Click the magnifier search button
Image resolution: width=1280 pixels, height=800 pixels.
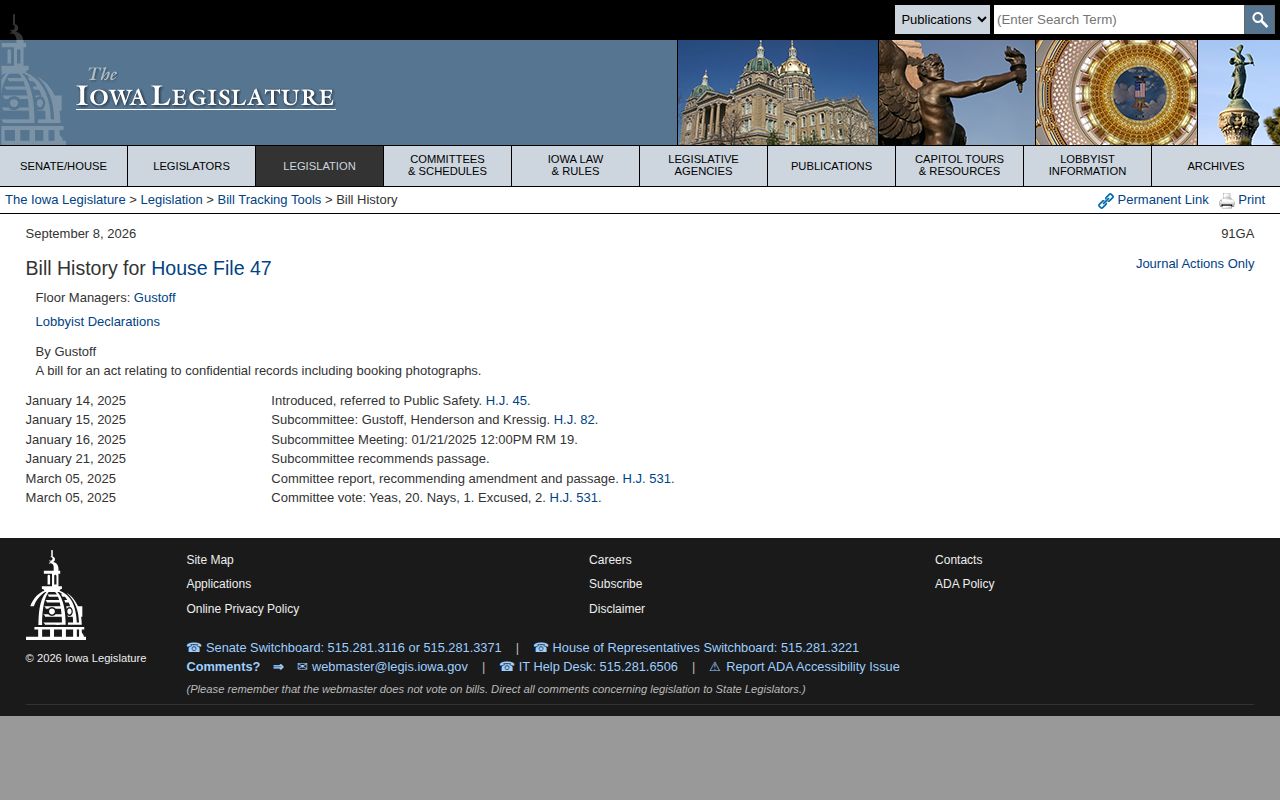tap(1259, 19)
